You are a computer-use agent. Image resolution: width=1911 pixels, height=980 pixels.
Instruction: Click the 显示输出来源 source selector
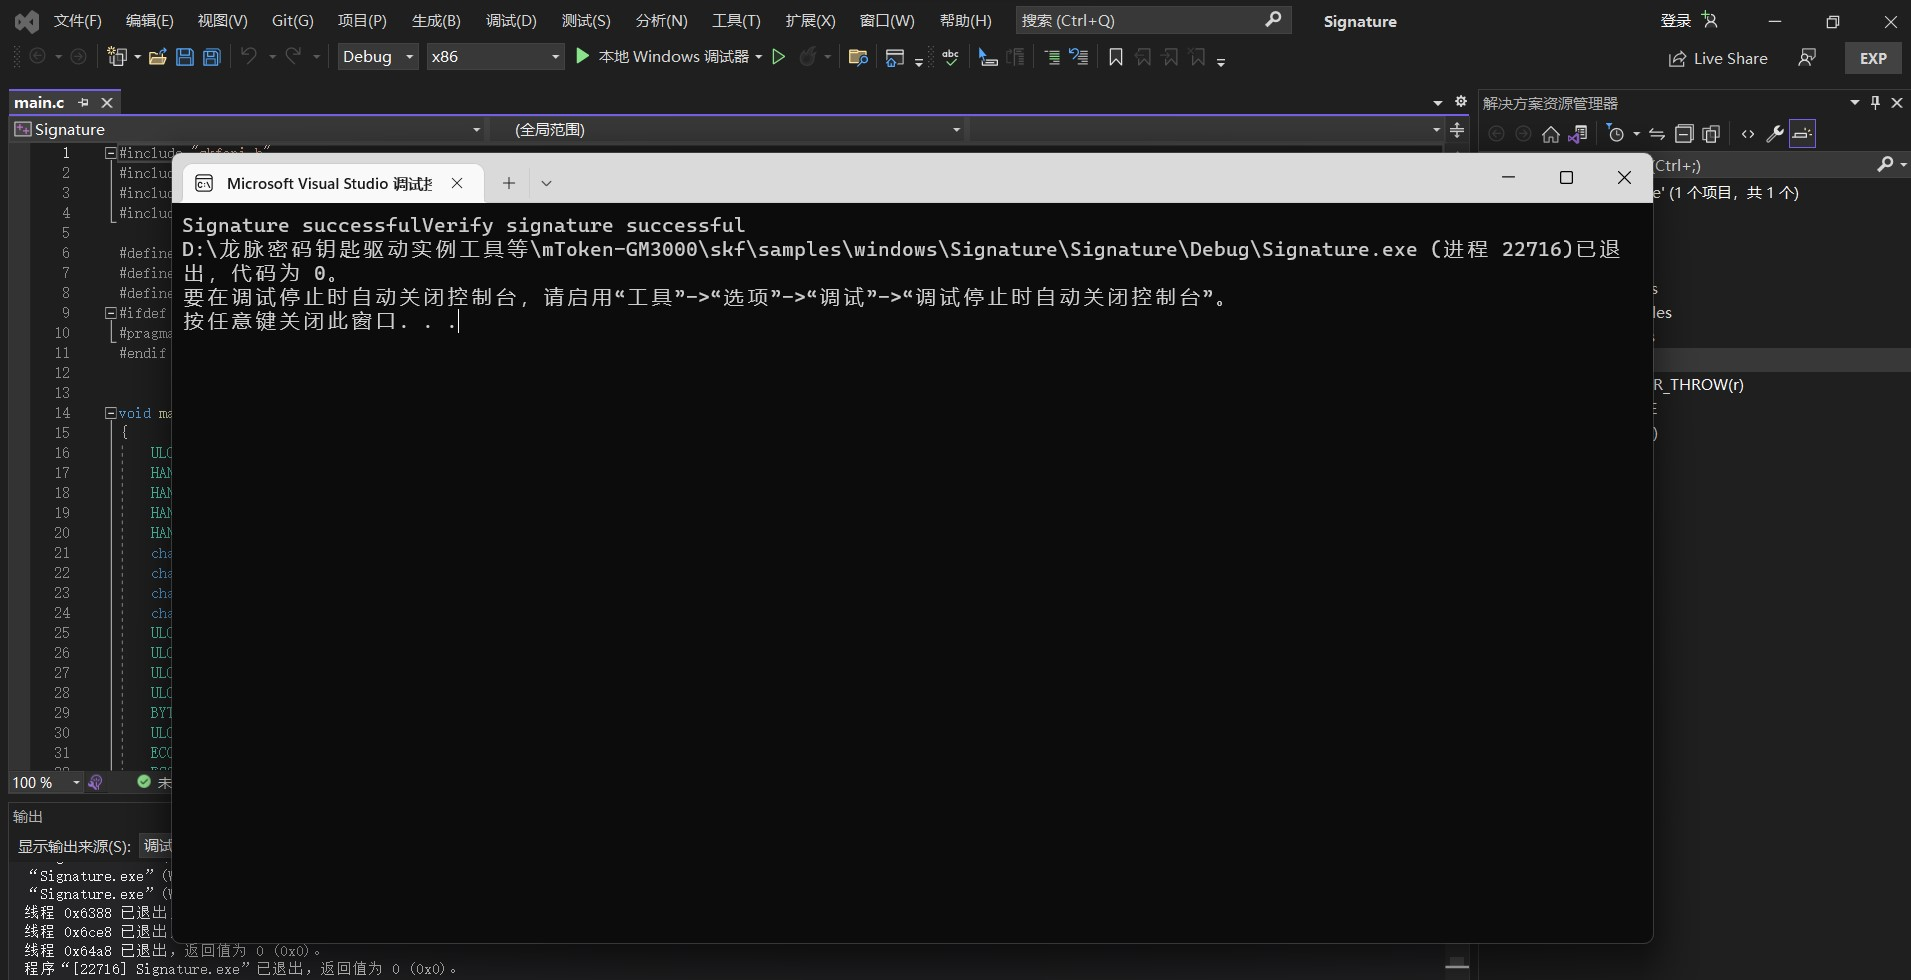tap(157, 846)
